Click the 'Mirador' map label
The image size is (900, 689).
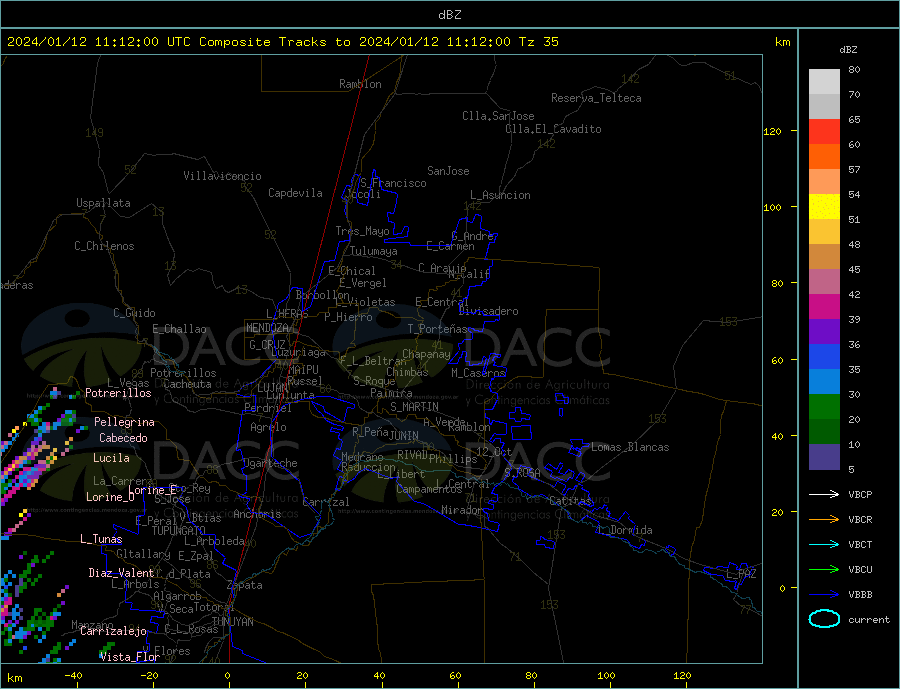coord(462,510)
